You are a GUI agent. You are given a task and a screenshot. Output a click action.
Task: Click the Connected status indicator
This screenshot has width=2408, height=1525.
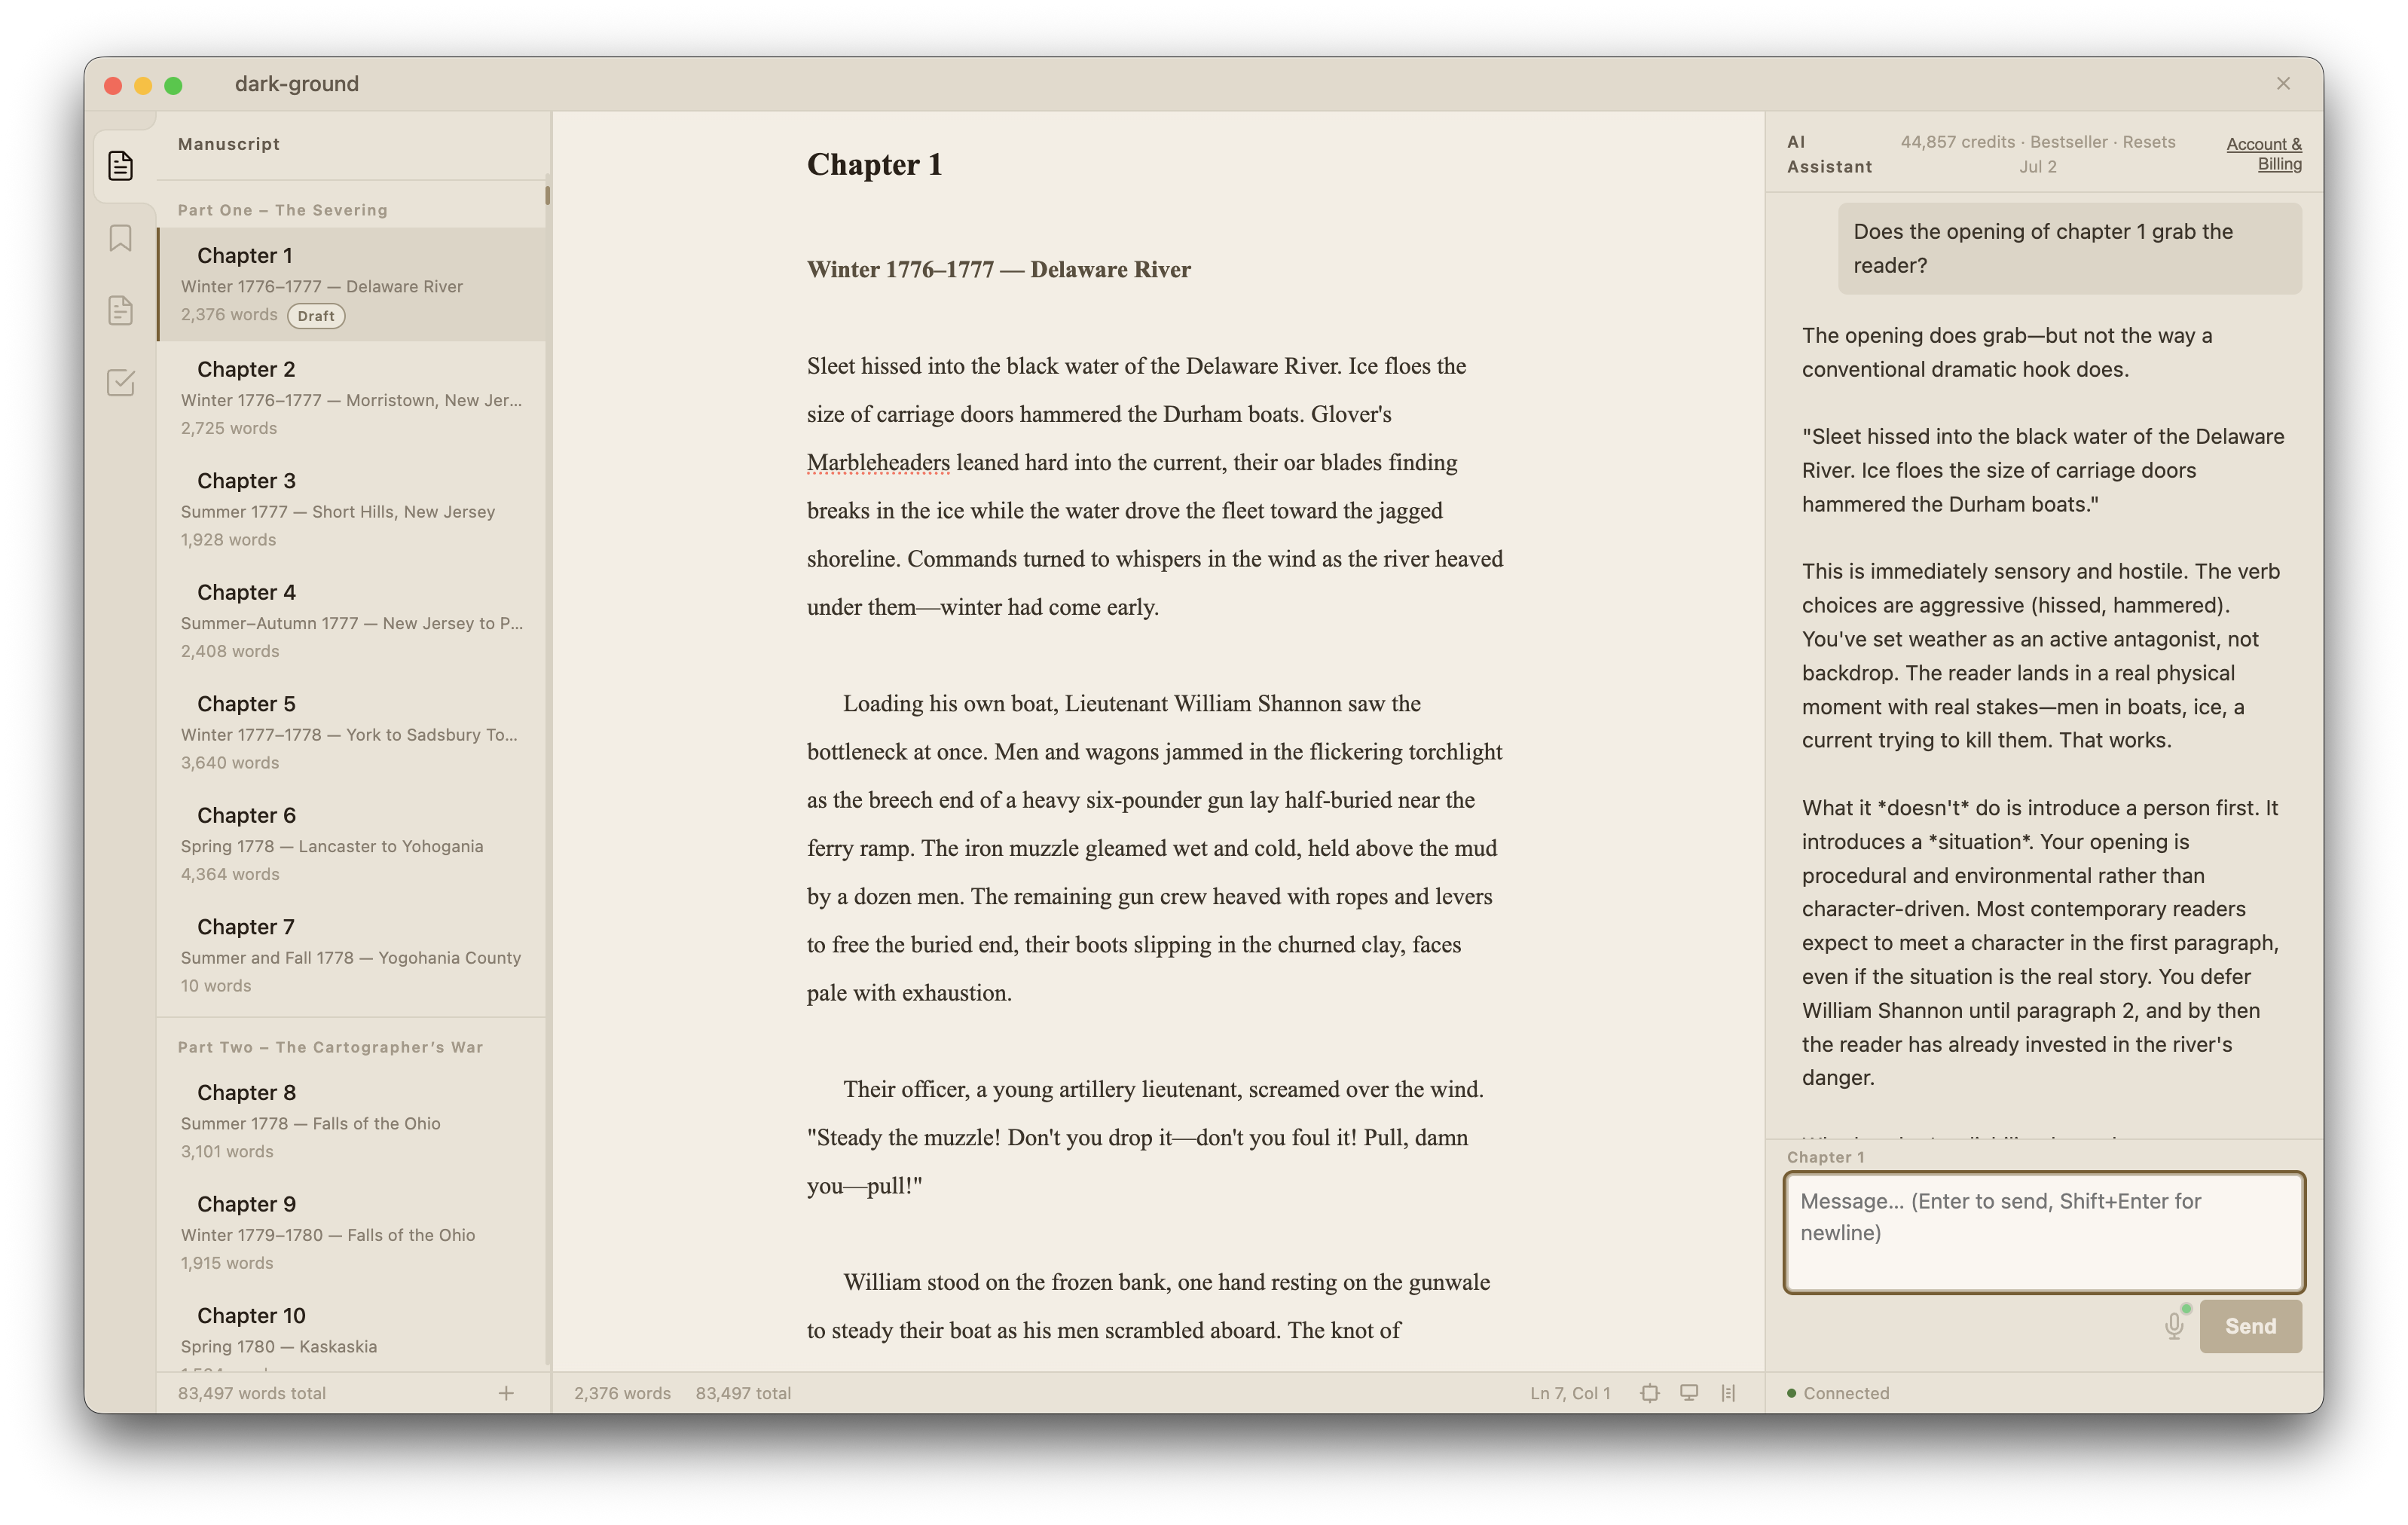point(1838,1393)
